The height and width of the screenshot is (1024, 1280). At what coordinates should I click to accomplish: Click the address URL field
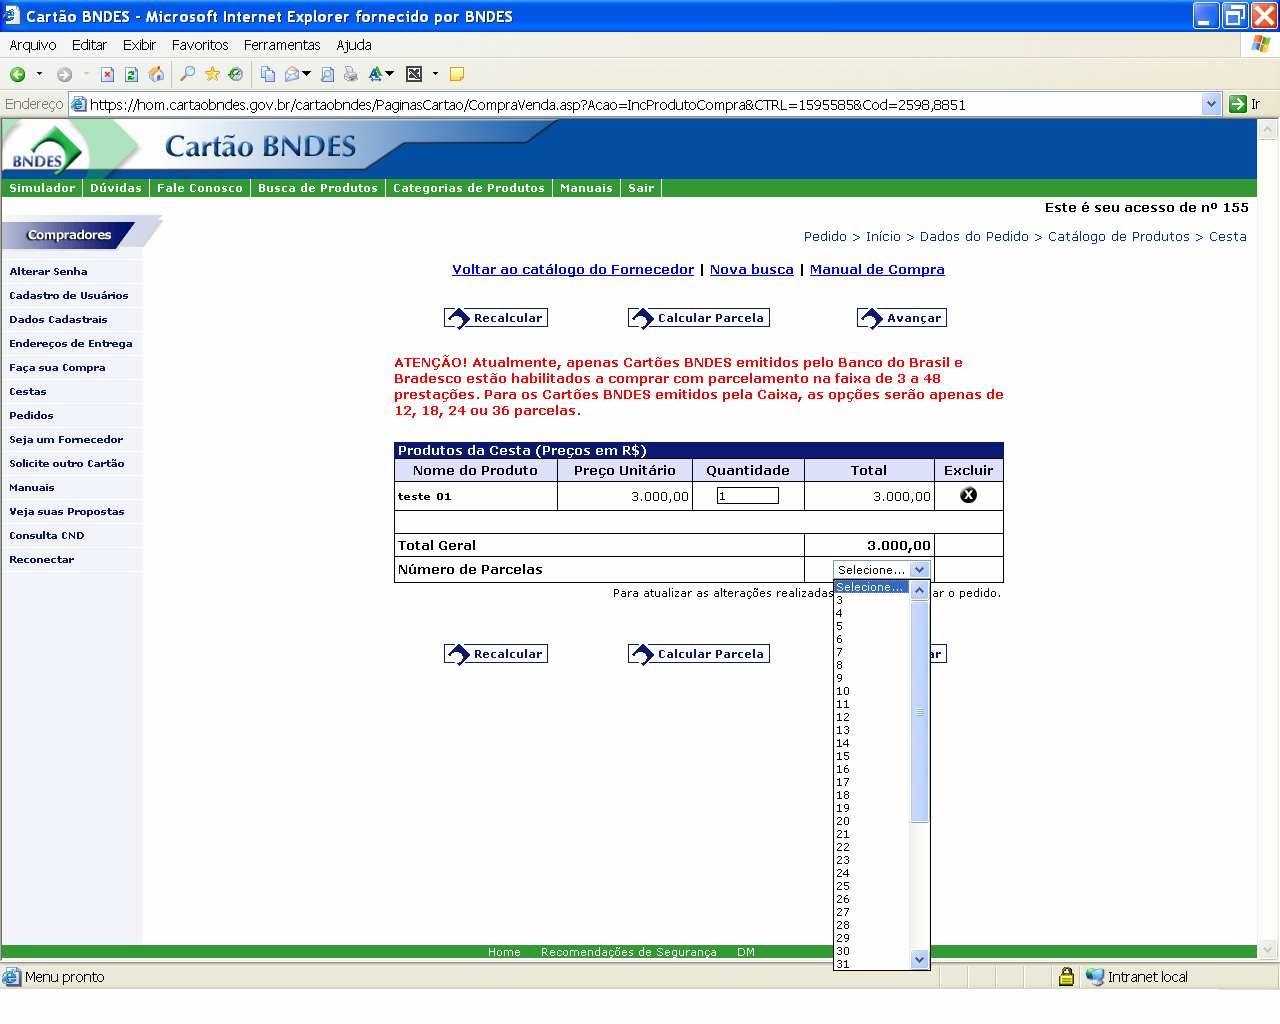[x=645, y=104]
